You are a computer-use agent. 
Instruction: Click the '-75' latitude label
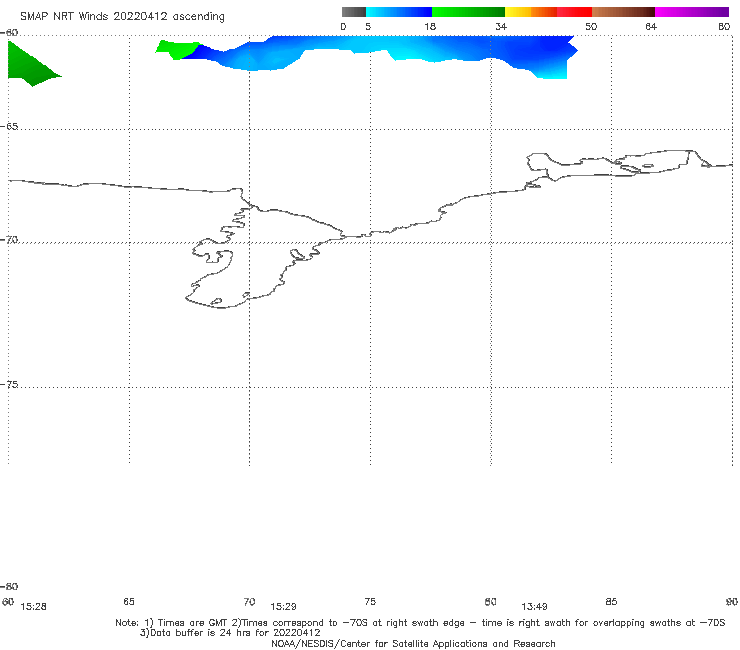[9, 384]
